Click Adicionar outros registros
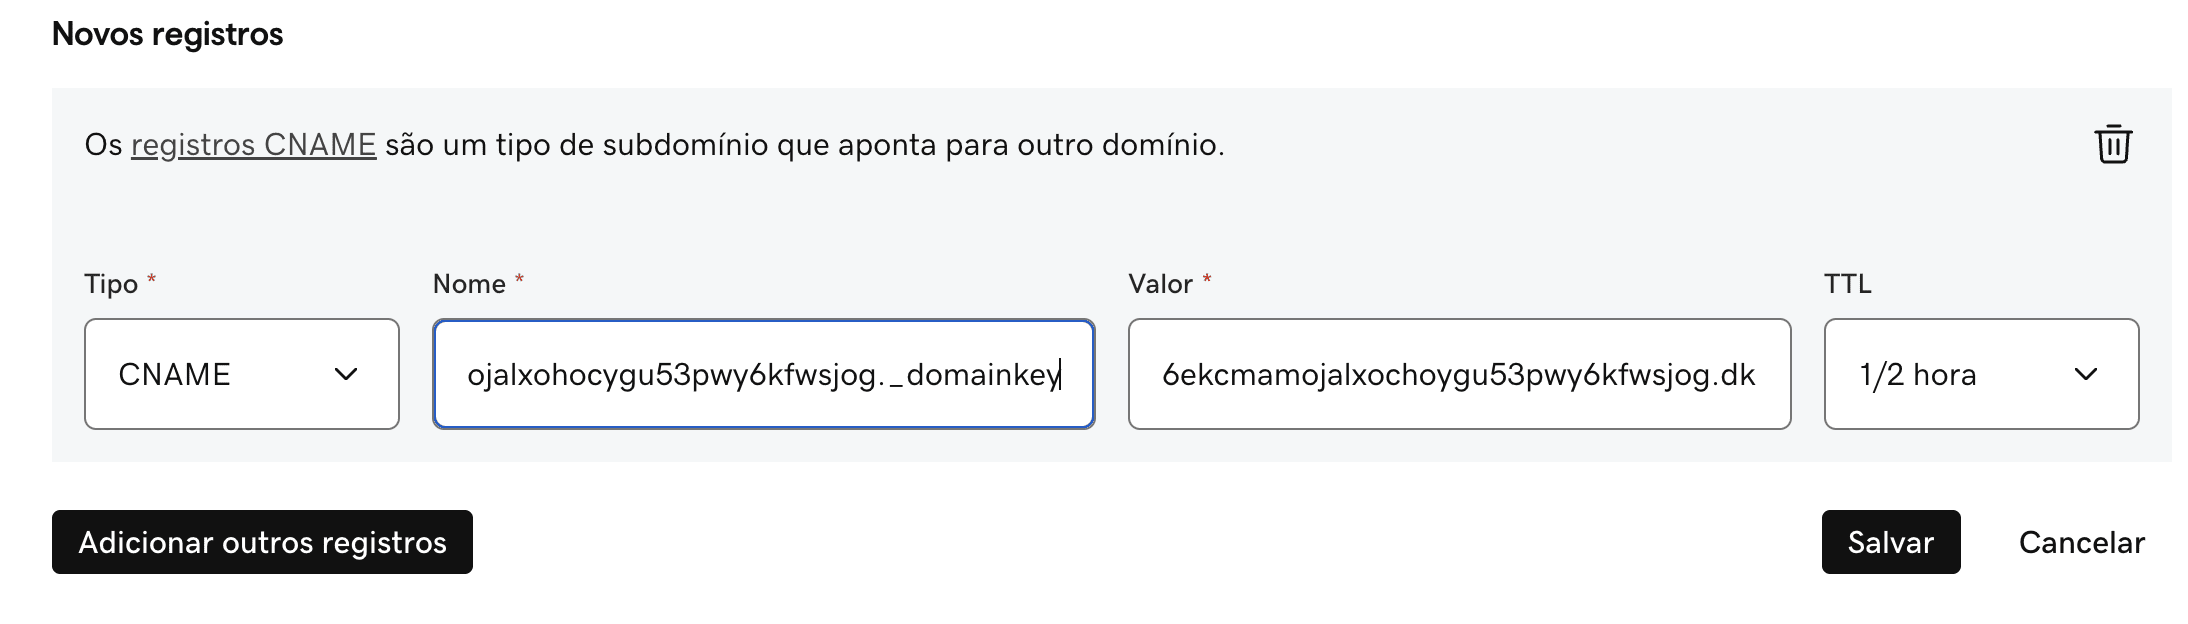Screen dimensions: 2188x624 261,542
